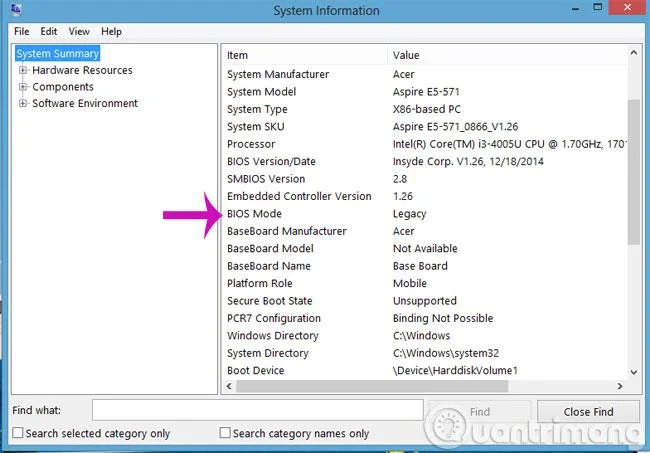
Task: Expand the Components tree node
Action: tap(23, 87)
